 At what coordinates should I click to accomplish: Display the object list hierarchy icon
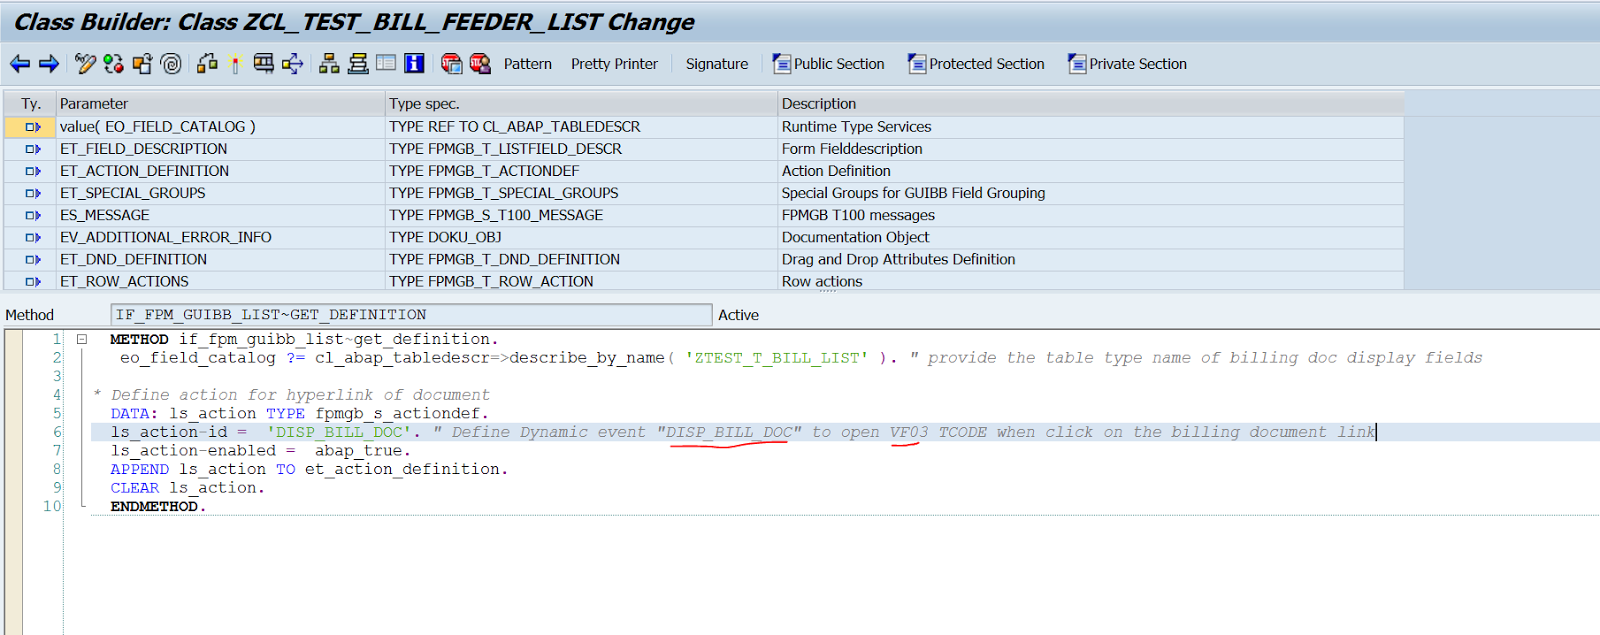point(329,64)
